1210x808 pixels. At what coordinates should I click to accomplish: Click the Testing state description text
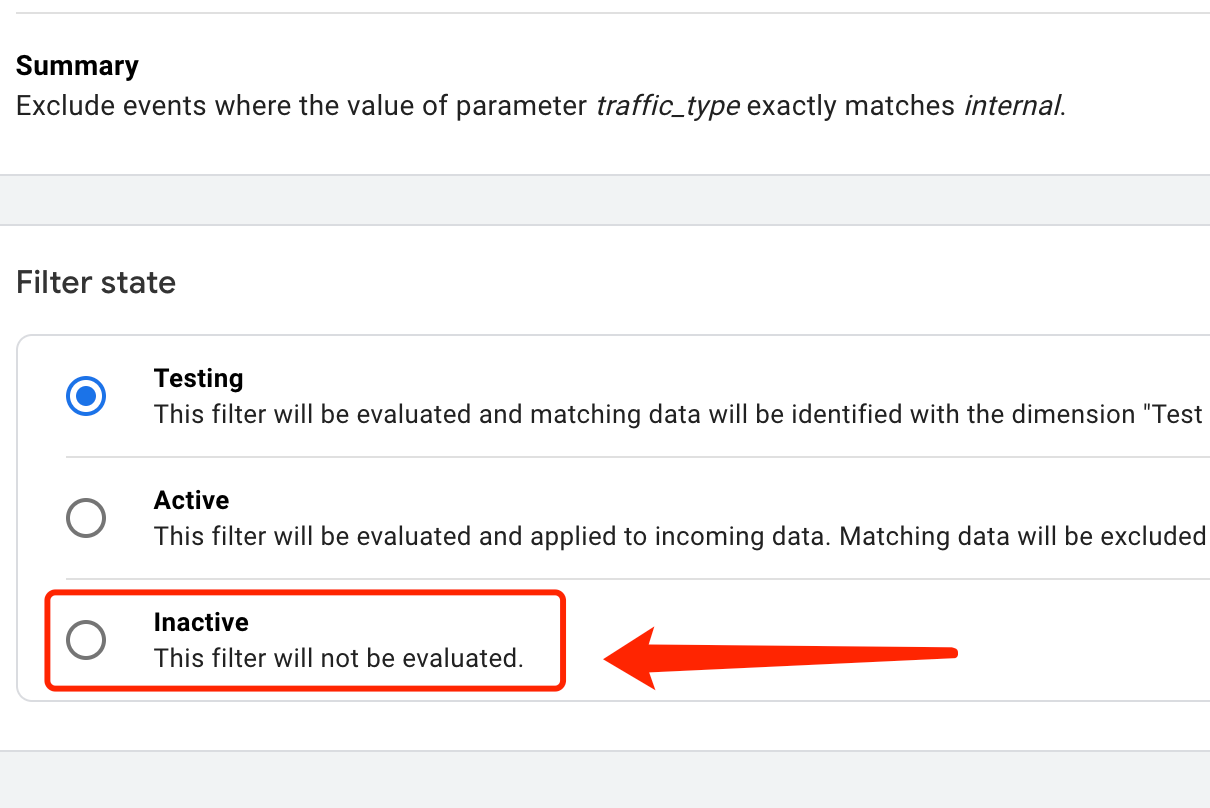(x=600, y=414)
